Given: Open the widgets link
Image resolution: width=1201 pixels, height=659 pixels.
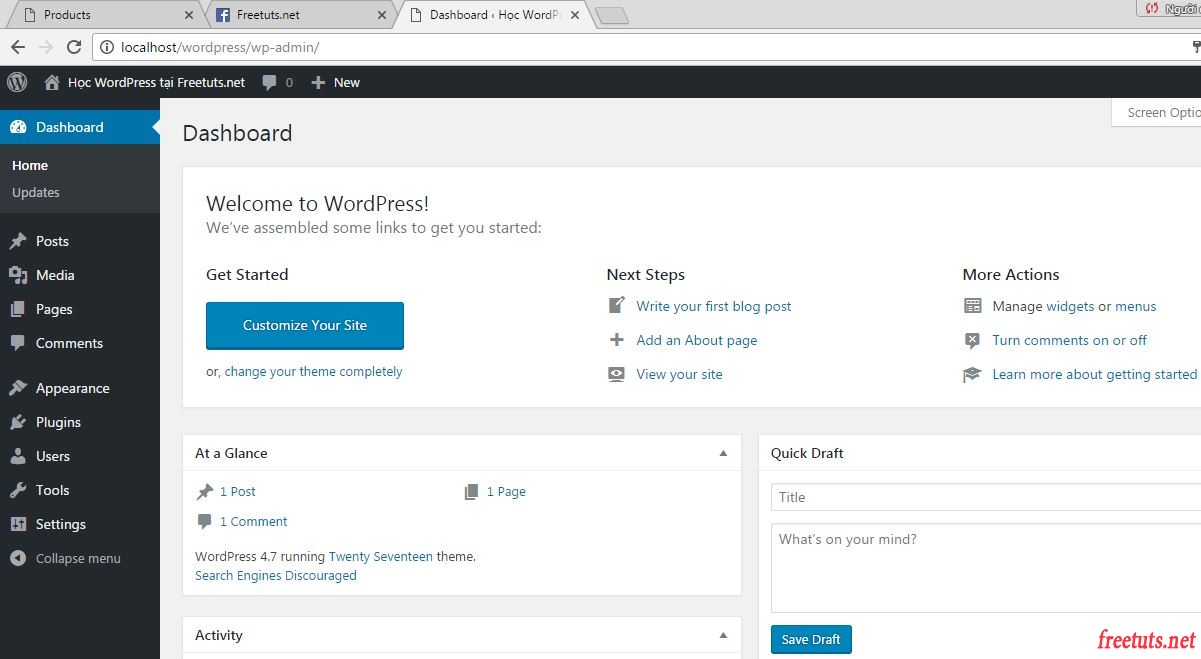Looking at the screenshot, I should click(1070, 306).
